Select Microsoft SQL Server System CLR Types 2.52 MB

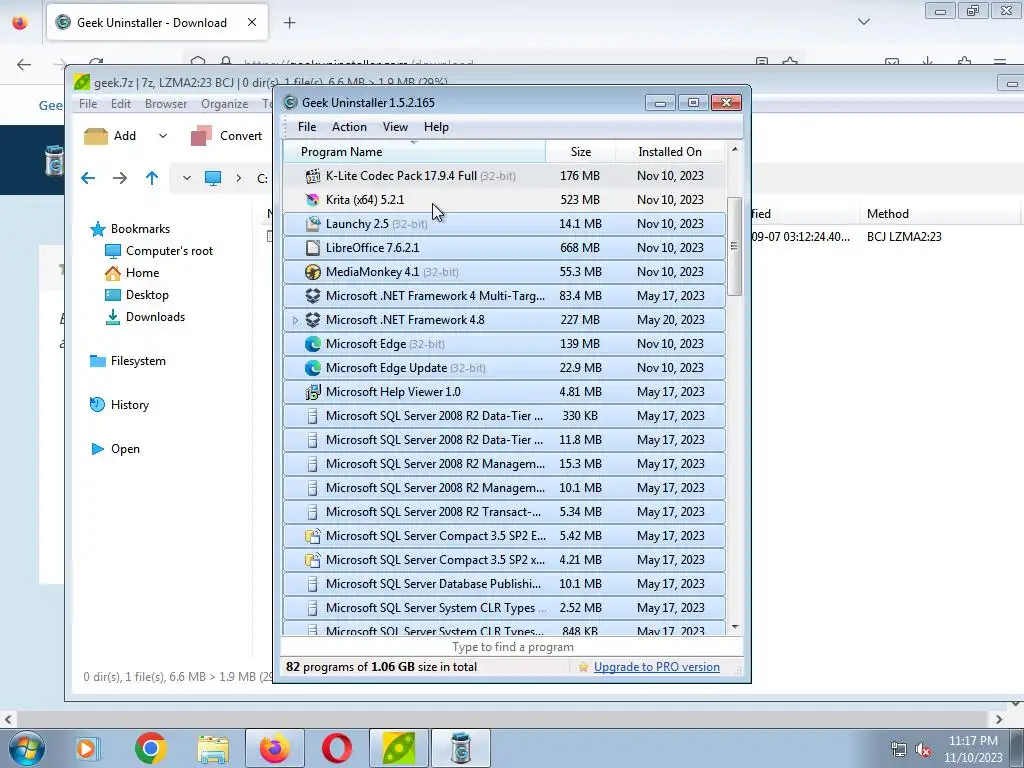[x=504, y=608]
